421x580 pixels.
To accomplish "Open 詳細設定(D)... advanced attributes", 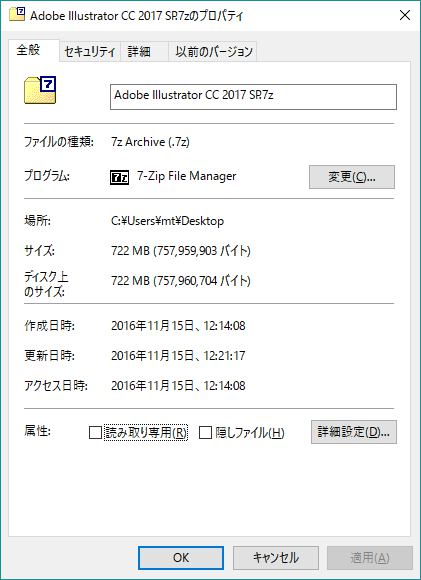I will tap(354, 432).
